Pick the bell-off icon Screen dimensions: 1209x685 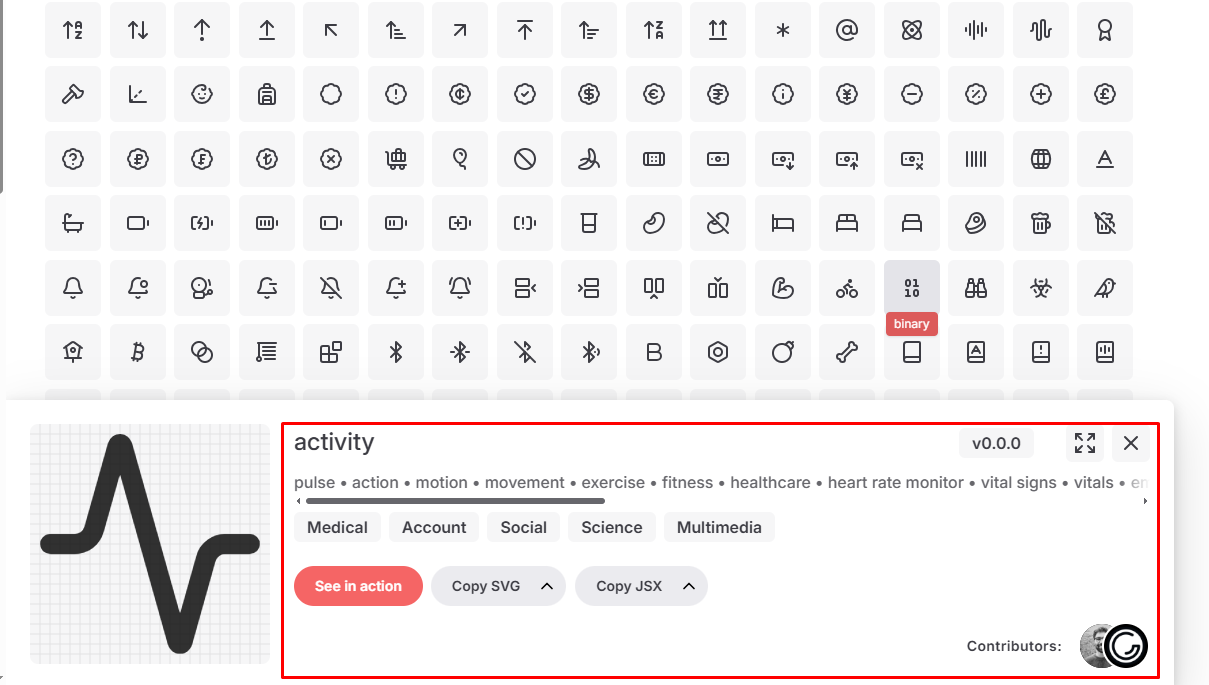[331, 288]
